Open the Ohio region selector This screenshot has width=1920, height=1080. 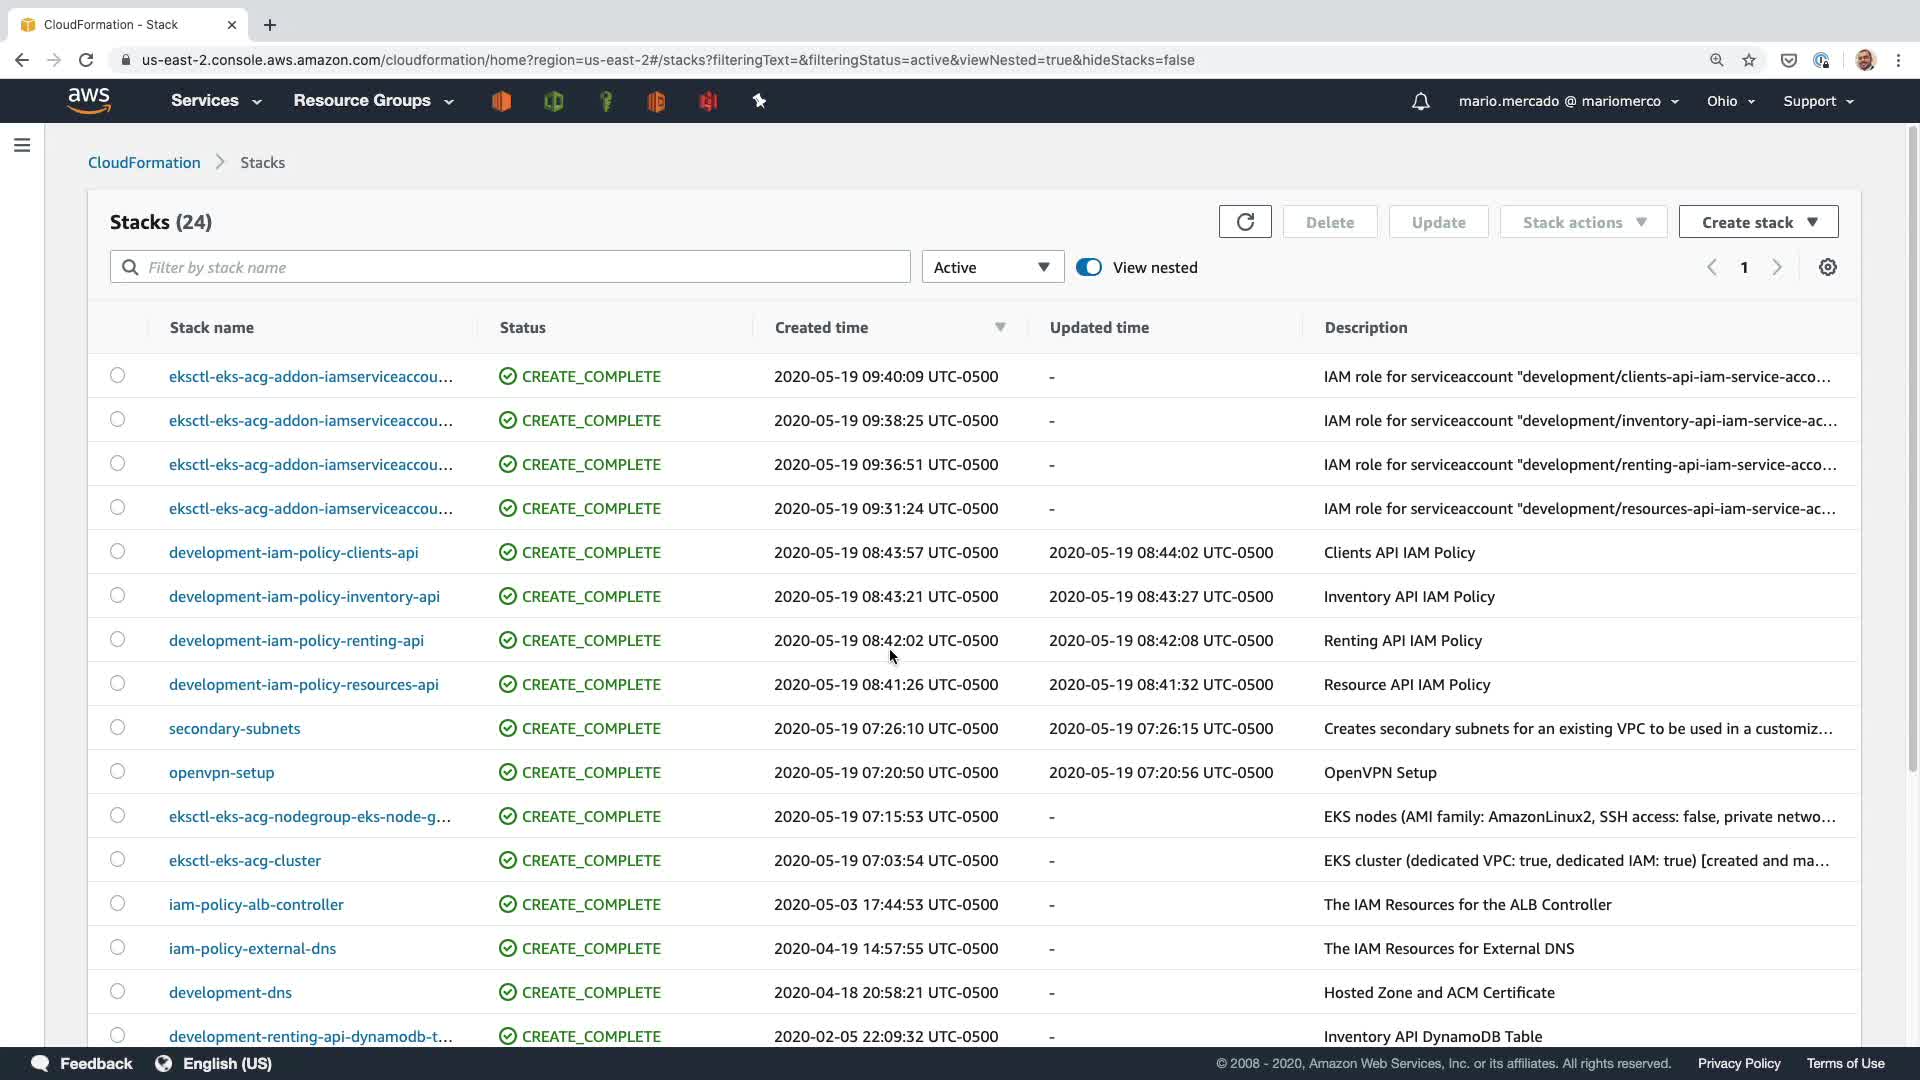[x=1730, y=101]
